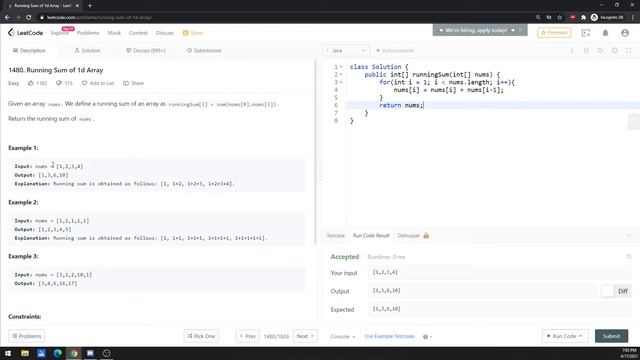Image resolution: width=640 pixels, height=360 pixels.
Task: Click the Add to List heart
Action: coord(84,83)
